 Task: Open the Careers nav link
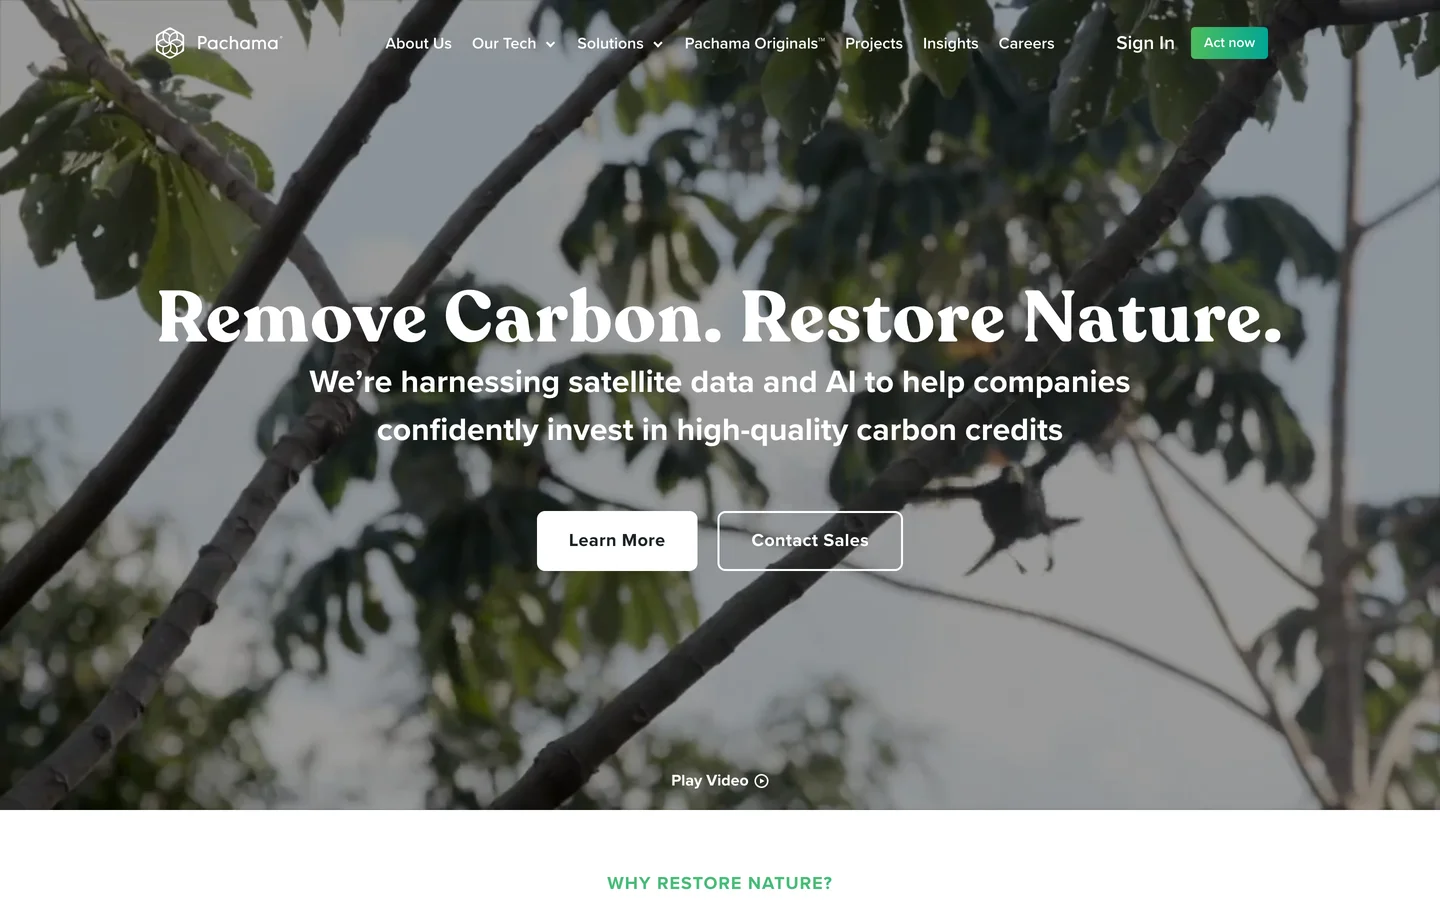click(1026, 43)
